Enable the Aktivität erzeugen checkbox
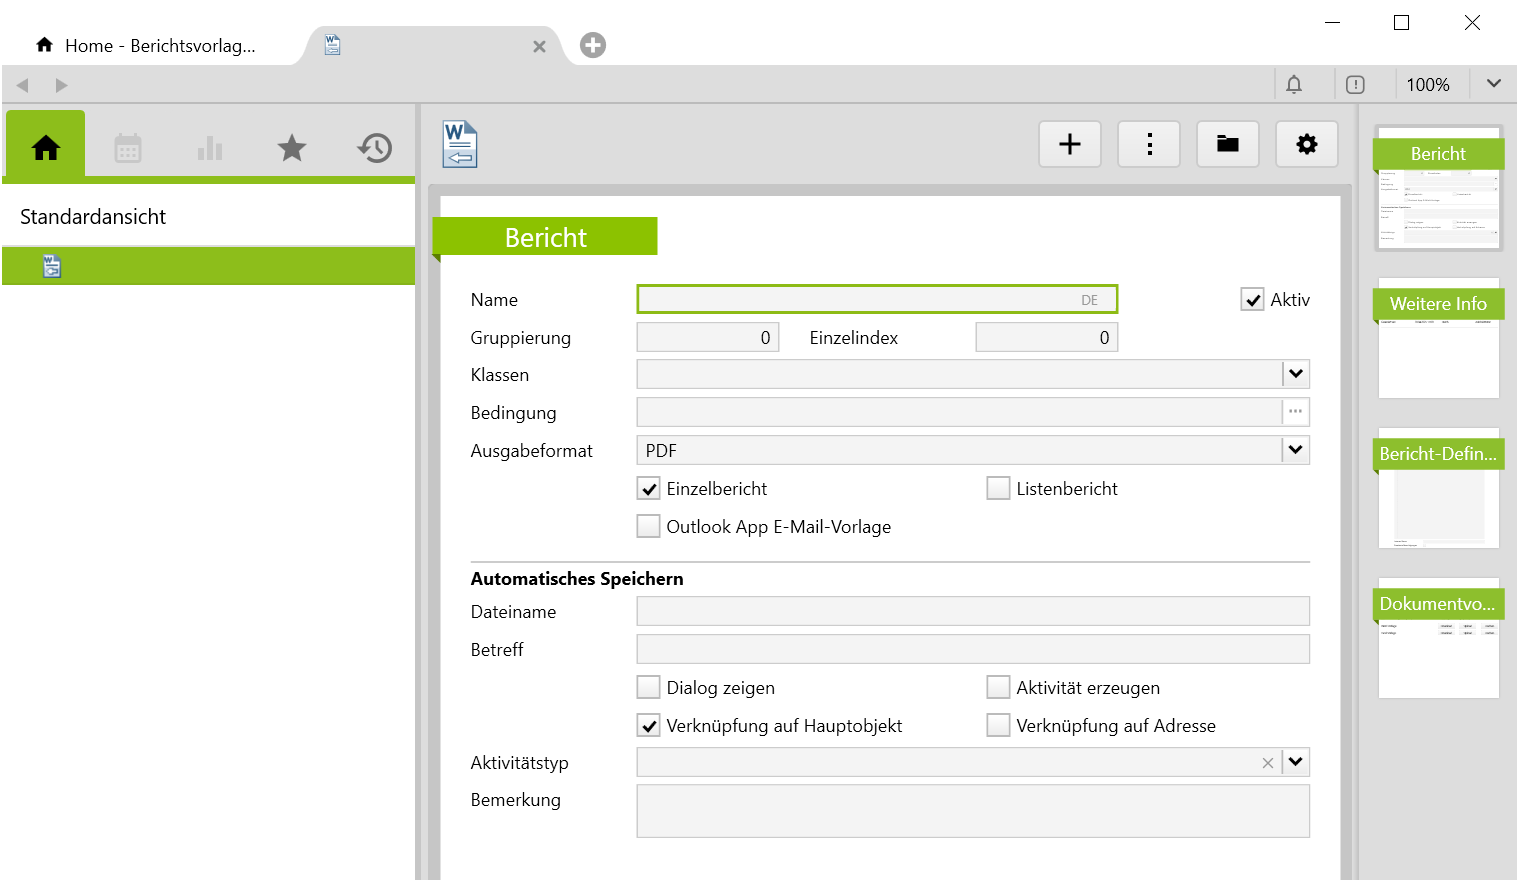The image size is (1518, 882). 998,688
